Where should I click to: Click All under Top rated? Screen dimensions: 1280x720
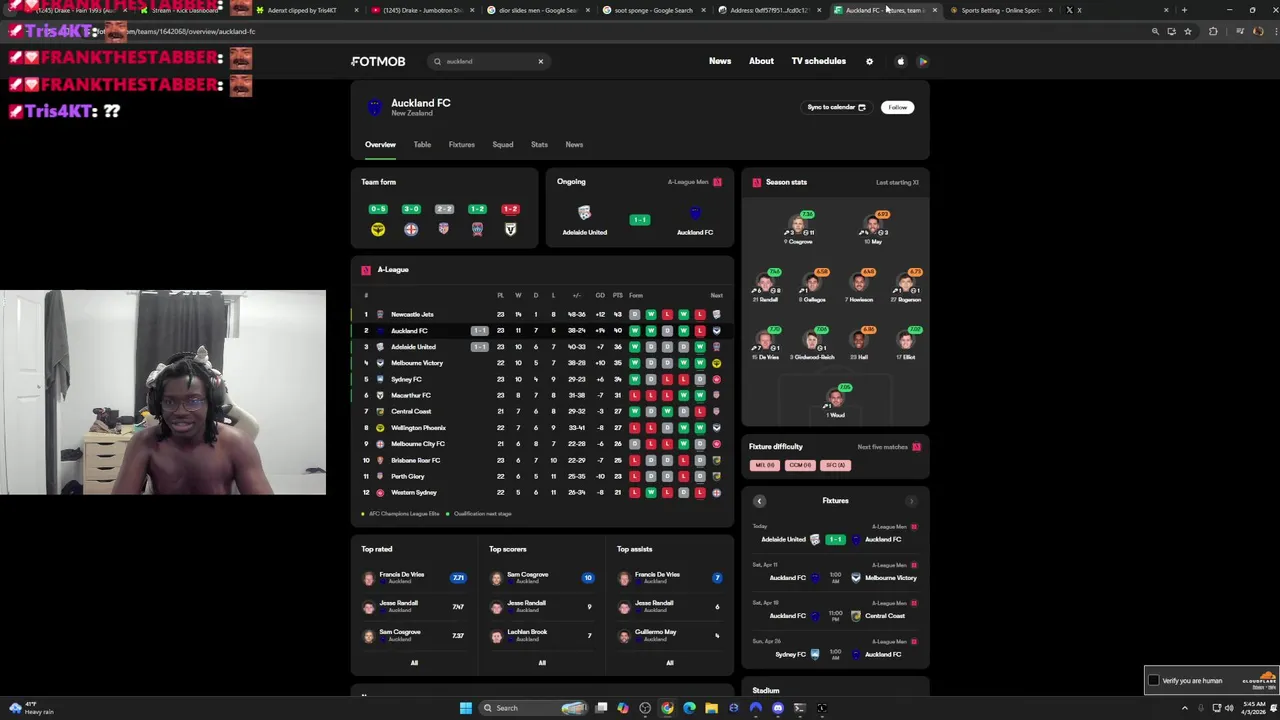click(x=414, y=663)
